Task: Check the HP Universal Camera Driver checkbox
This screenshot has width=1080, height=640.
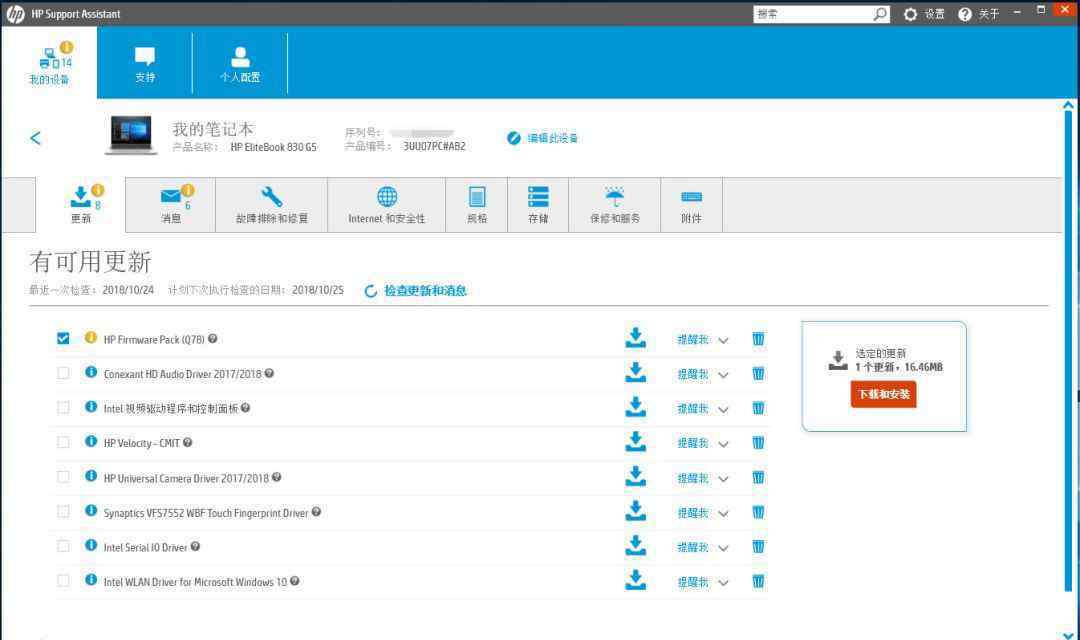Action: [63, 477]
